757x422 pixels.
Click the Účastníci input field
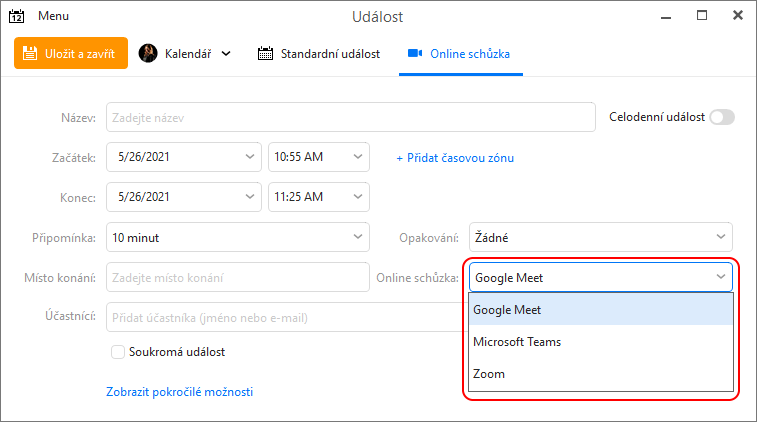pos(287,317)
